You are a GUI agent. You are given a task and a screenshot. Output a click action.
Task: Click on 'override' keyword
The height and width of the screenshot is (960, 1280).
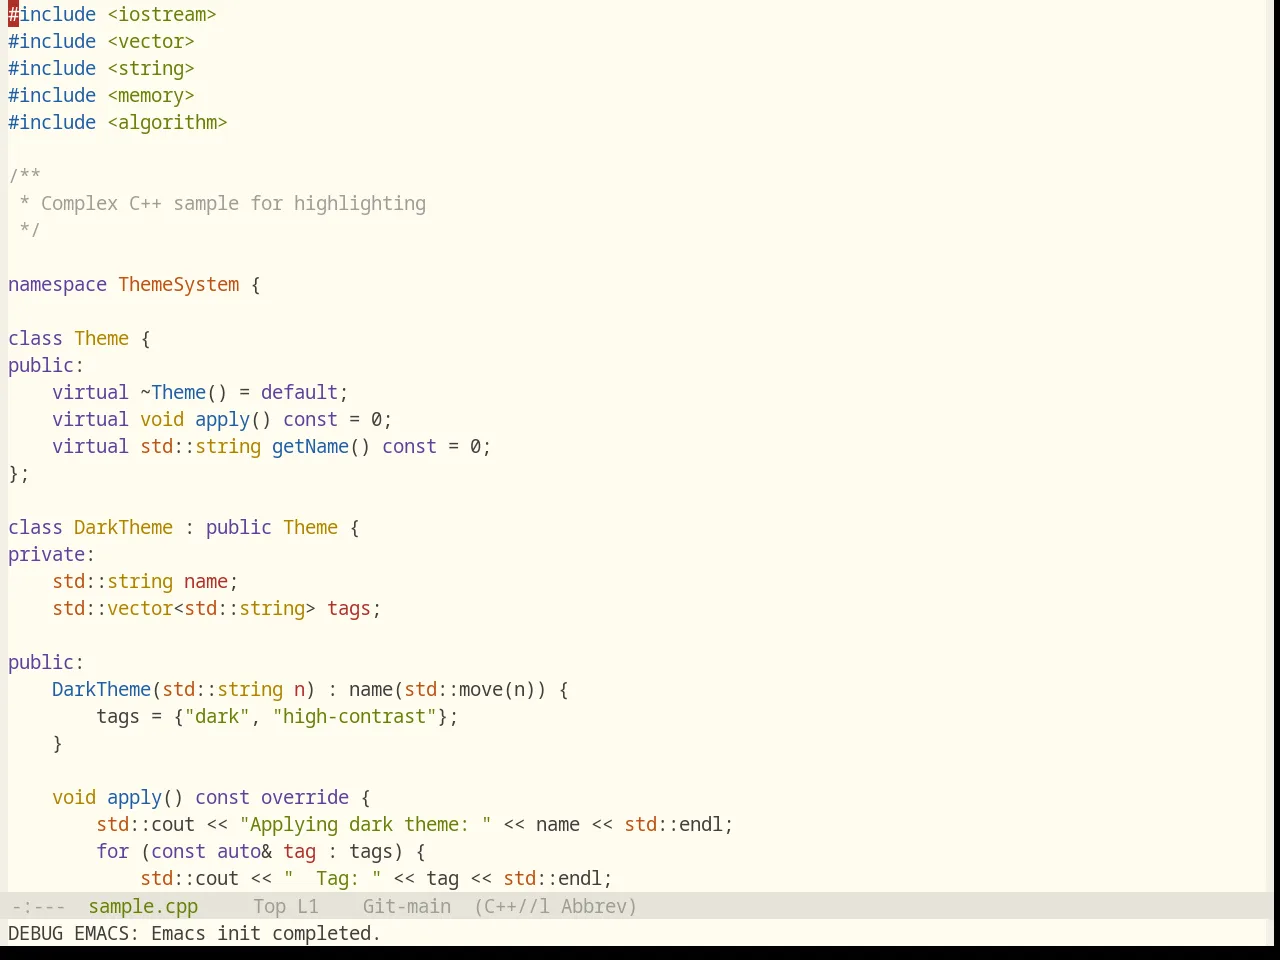coord(305,798)
